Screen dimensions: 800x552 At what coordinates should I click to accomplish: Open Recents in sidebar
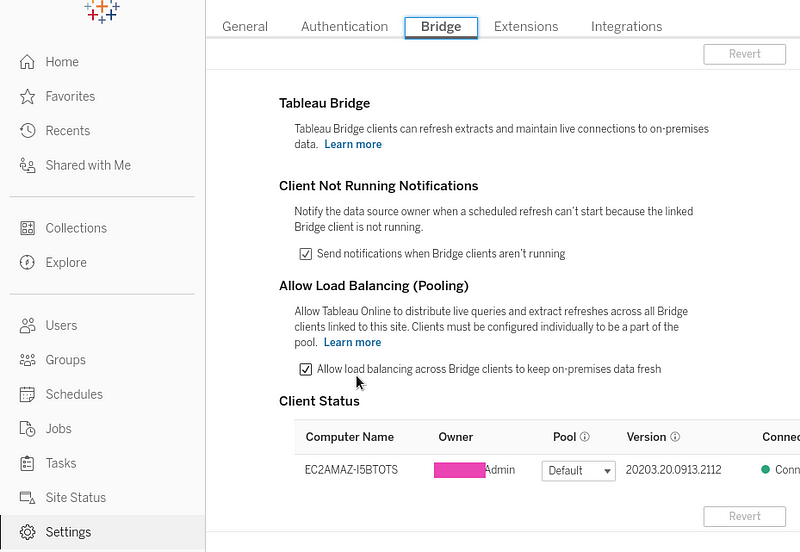pyautogui.click(x=68, y=131)
